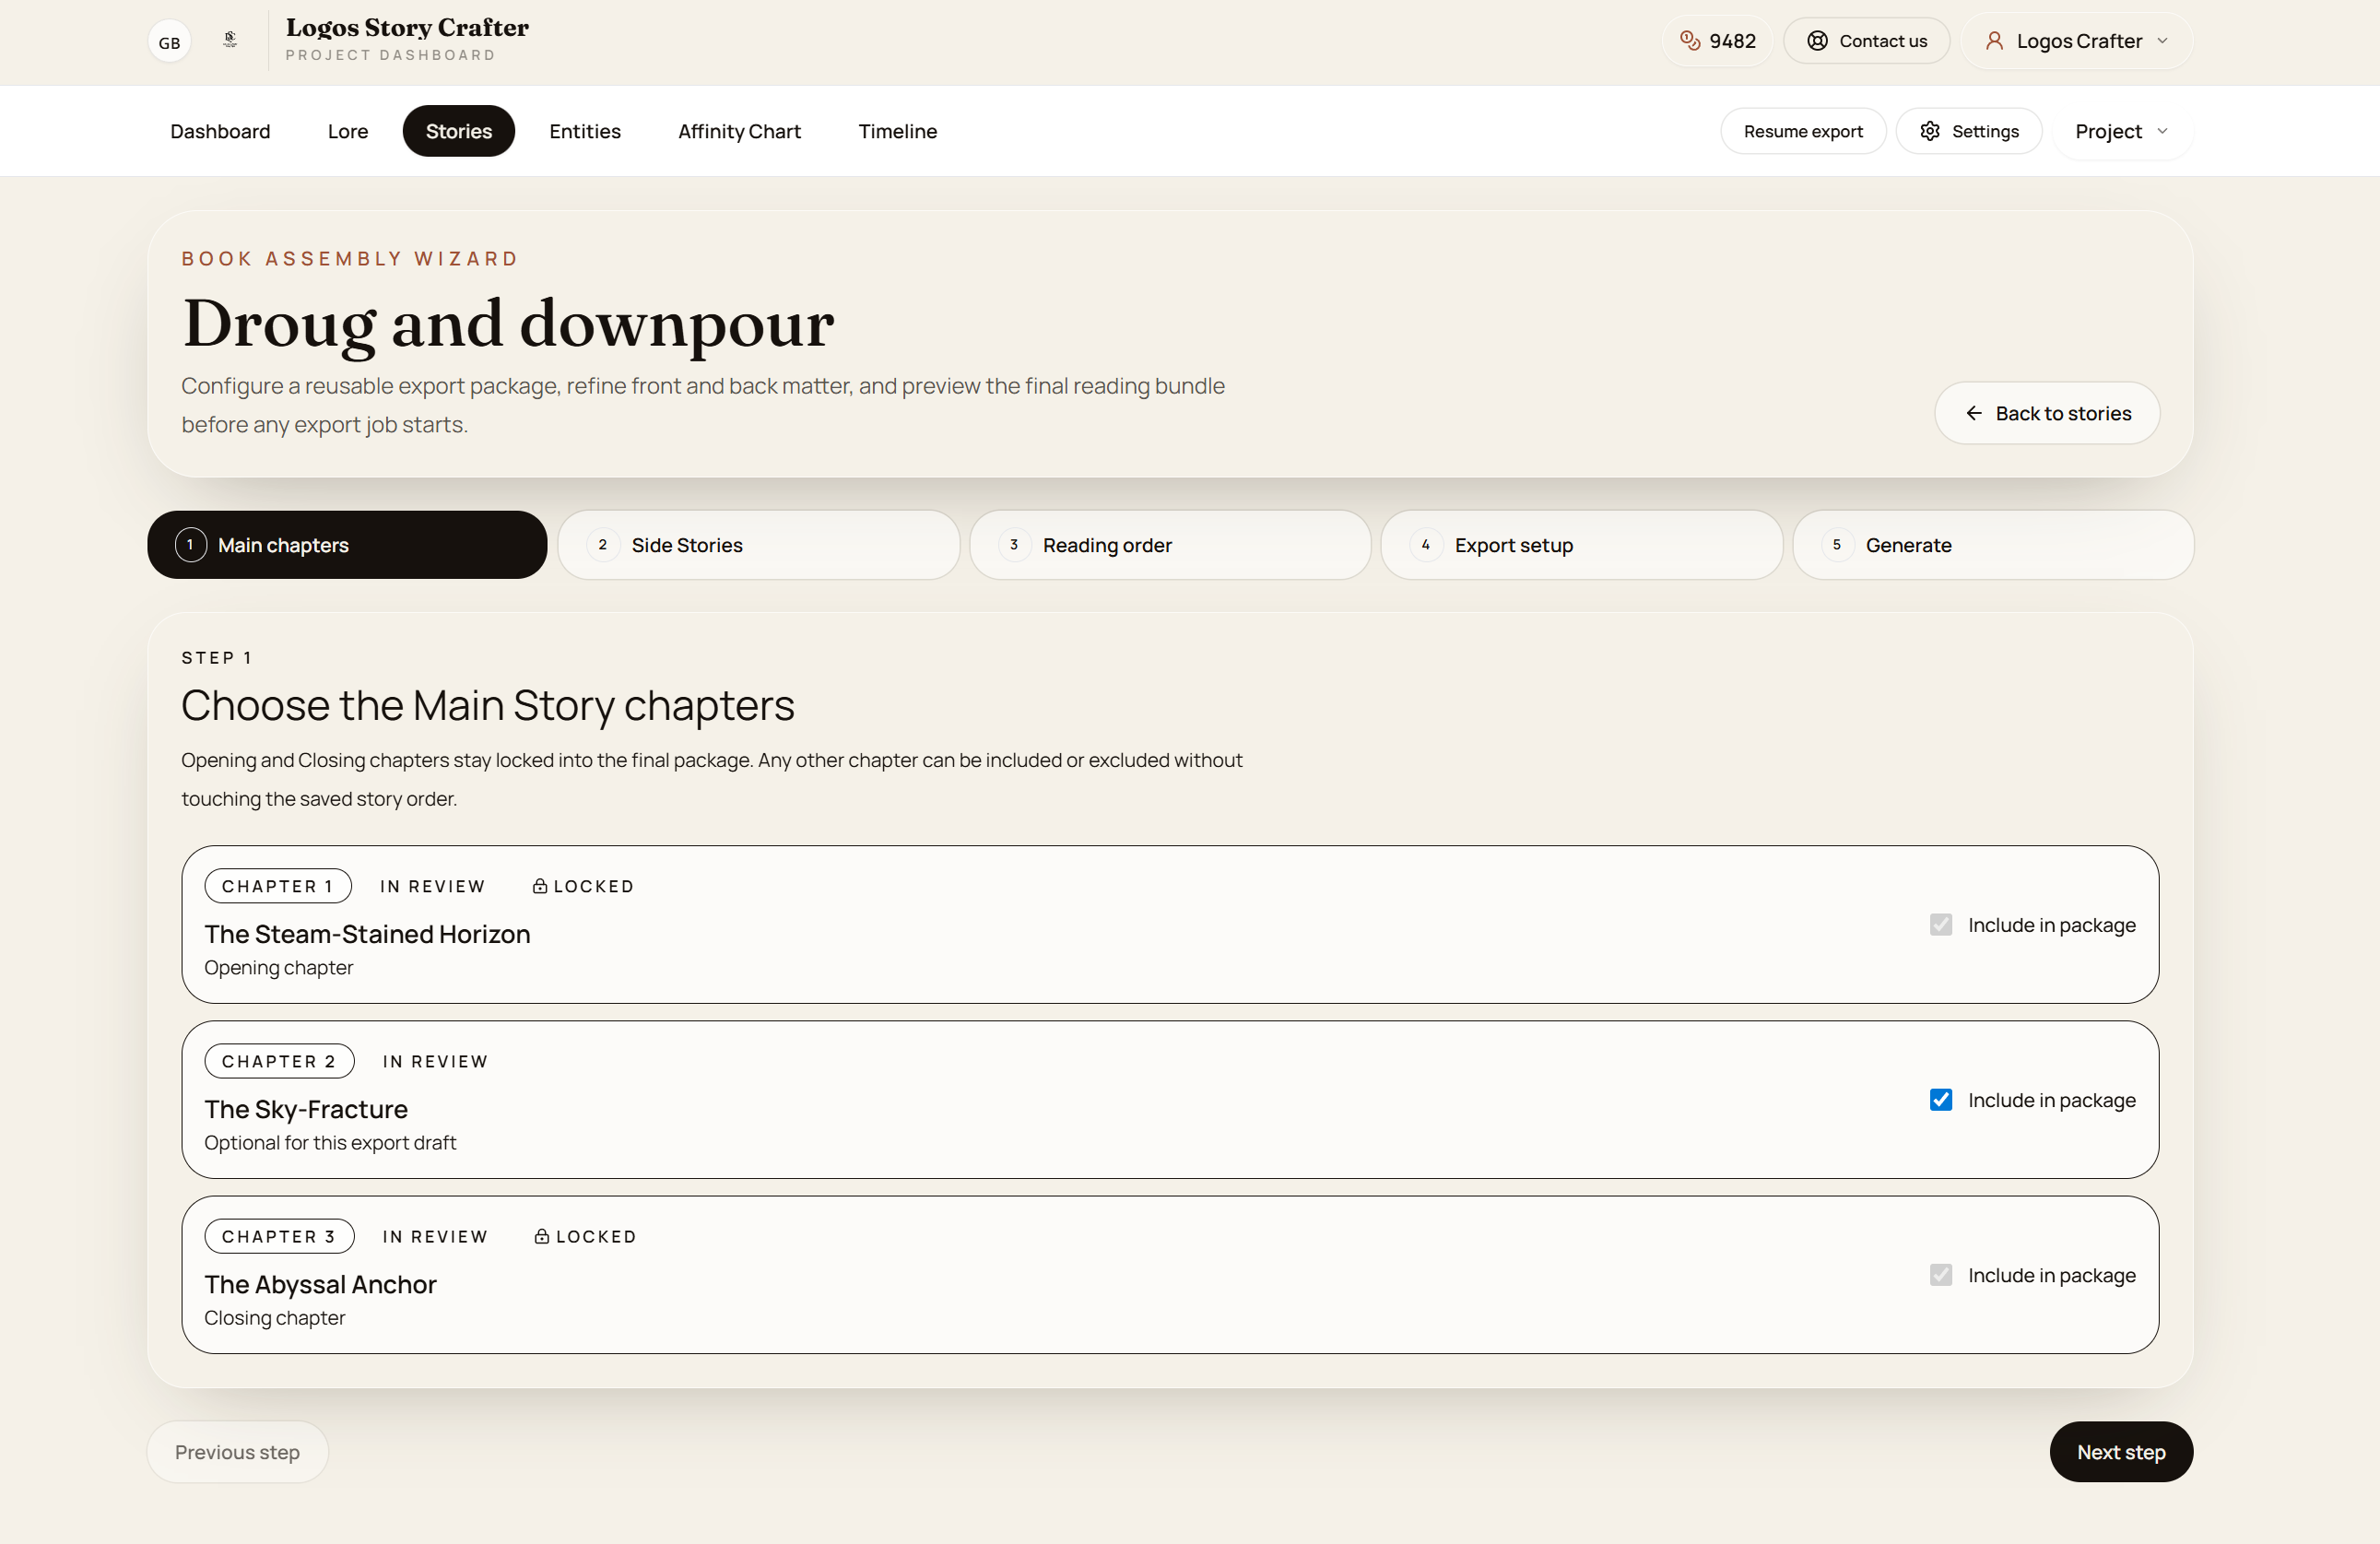The height and width of the screenshot is (1544, 2380).
Task: Click the small logo icon beside GB
Action: [x=230, y=40]
